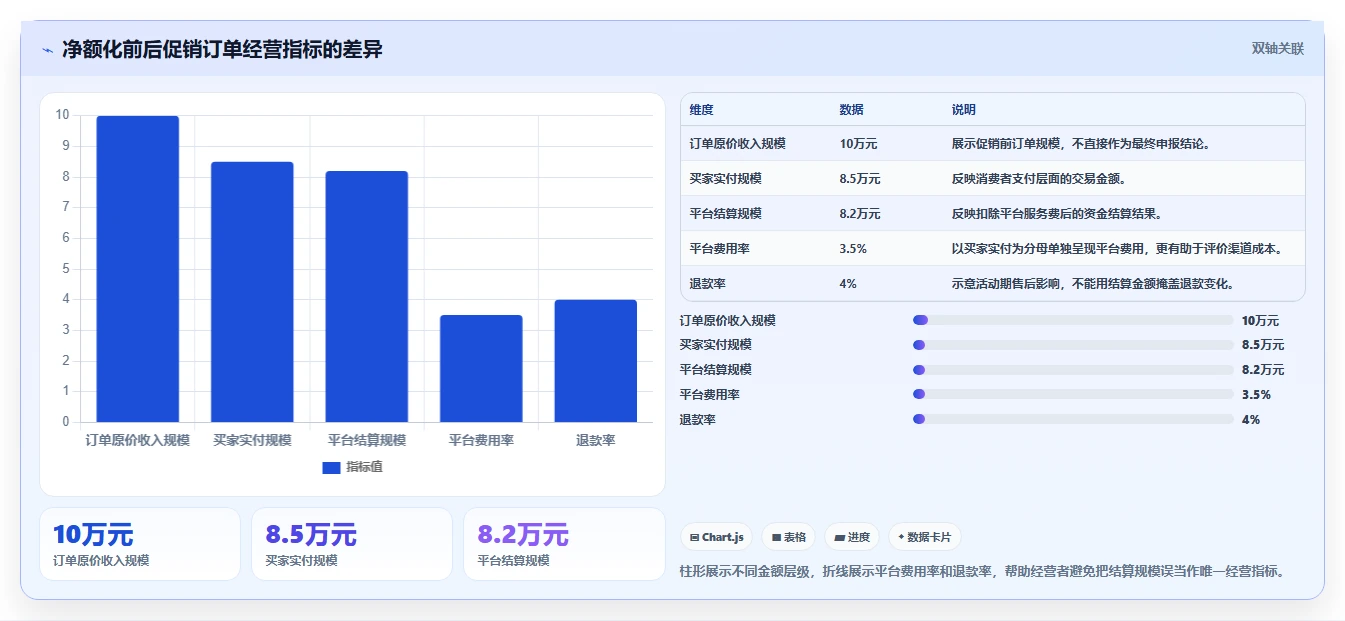Click the 10万元 data card

pos(140,544)
